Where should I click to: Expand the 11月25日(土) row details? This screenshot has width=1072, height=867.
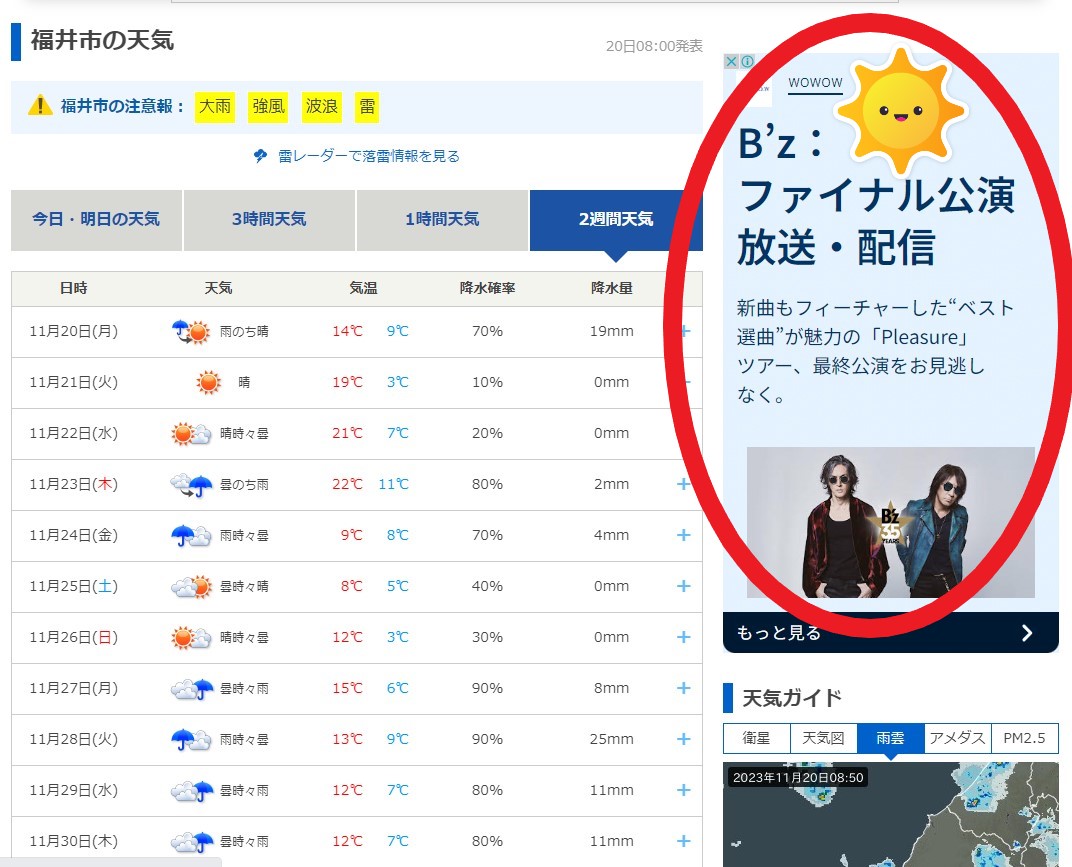(x=683, y=586)
